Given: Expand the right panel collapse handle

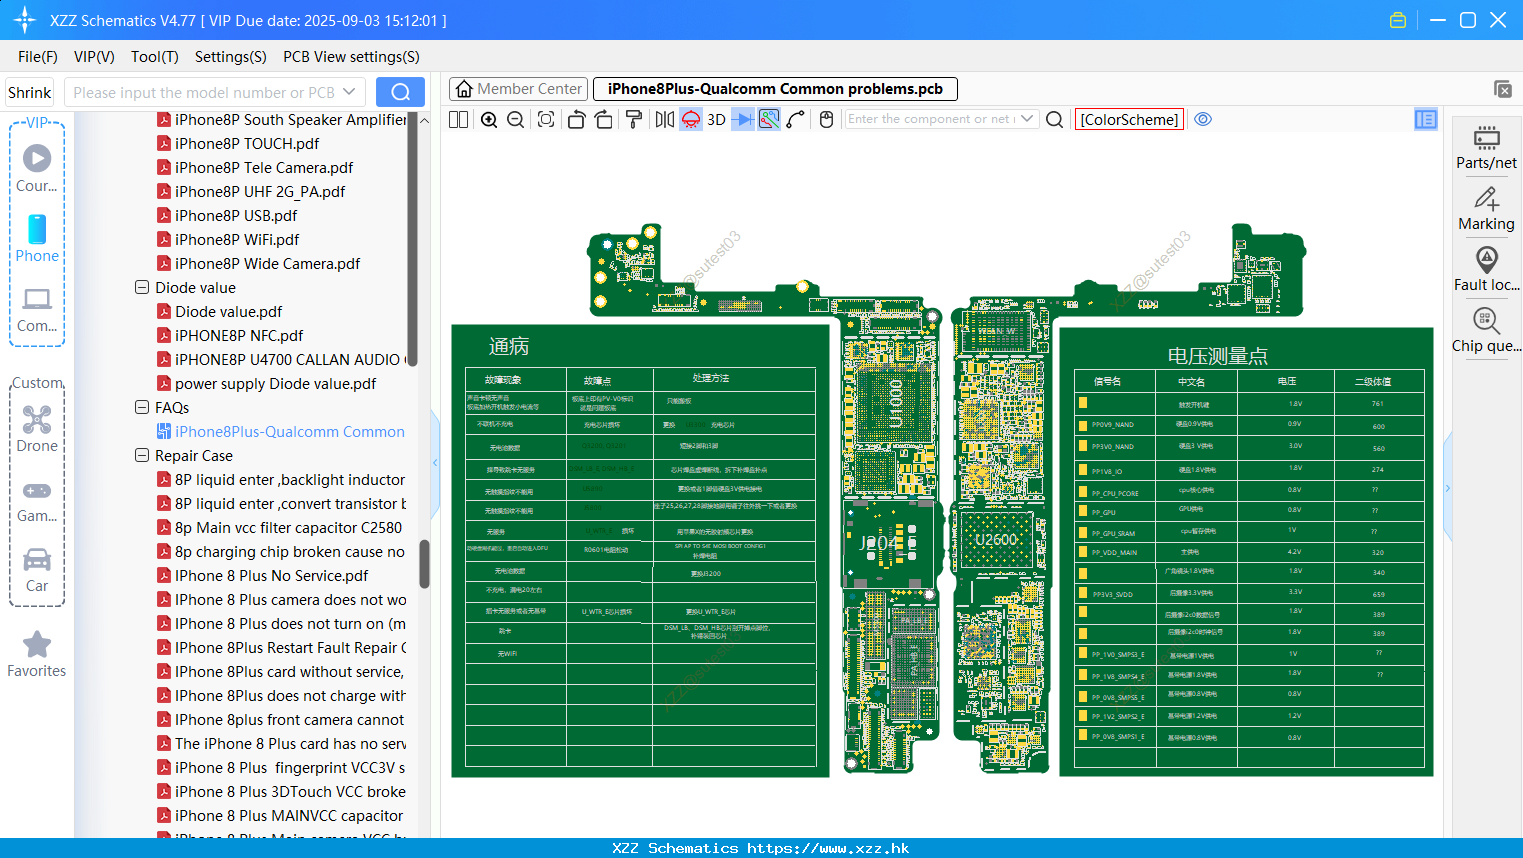Looking at the screenshot, I should (1447, 488).
